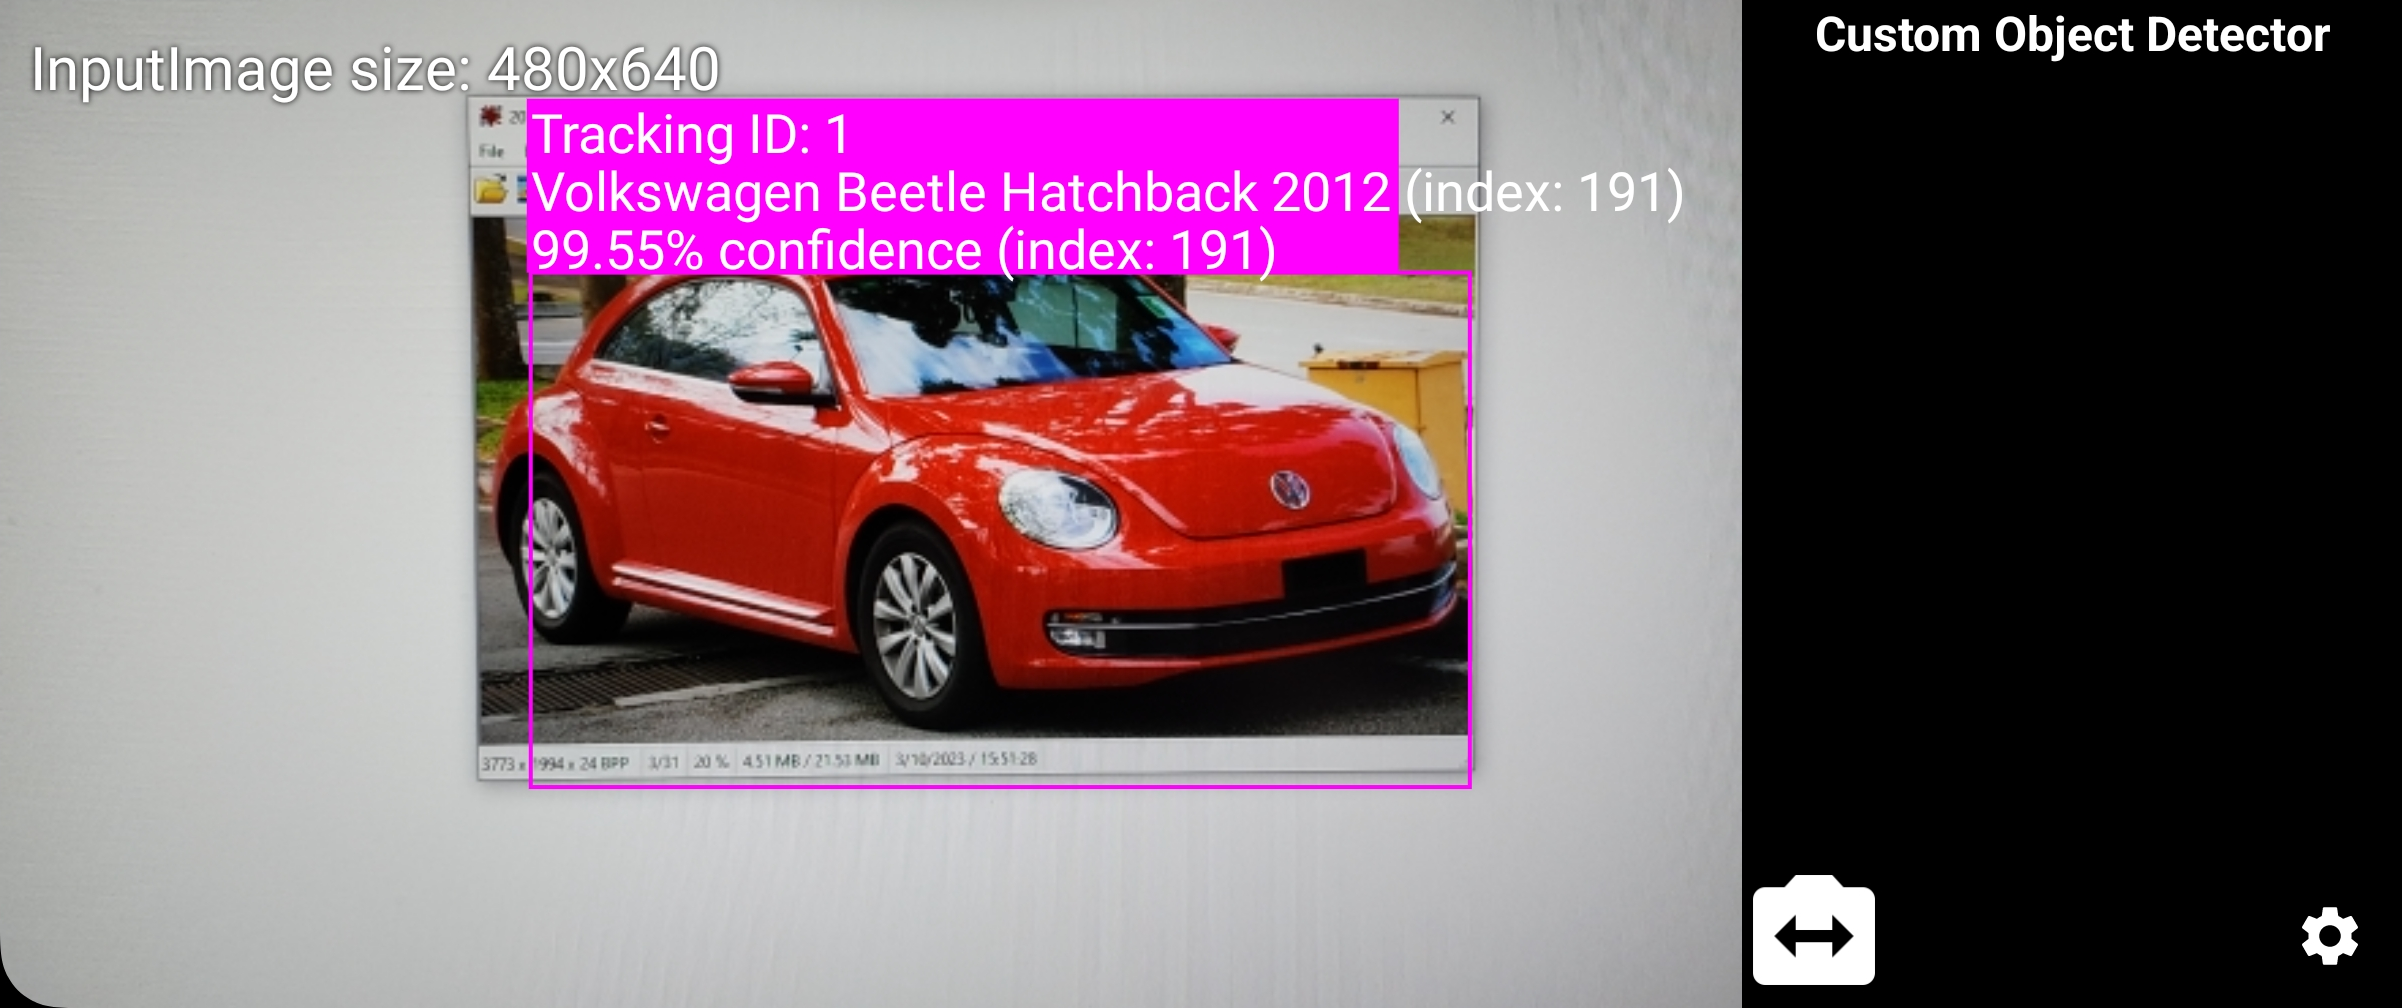Click the 3/31 image counter in the status bar
This screenshot has width=2402, height=1008.
[661, 761]
